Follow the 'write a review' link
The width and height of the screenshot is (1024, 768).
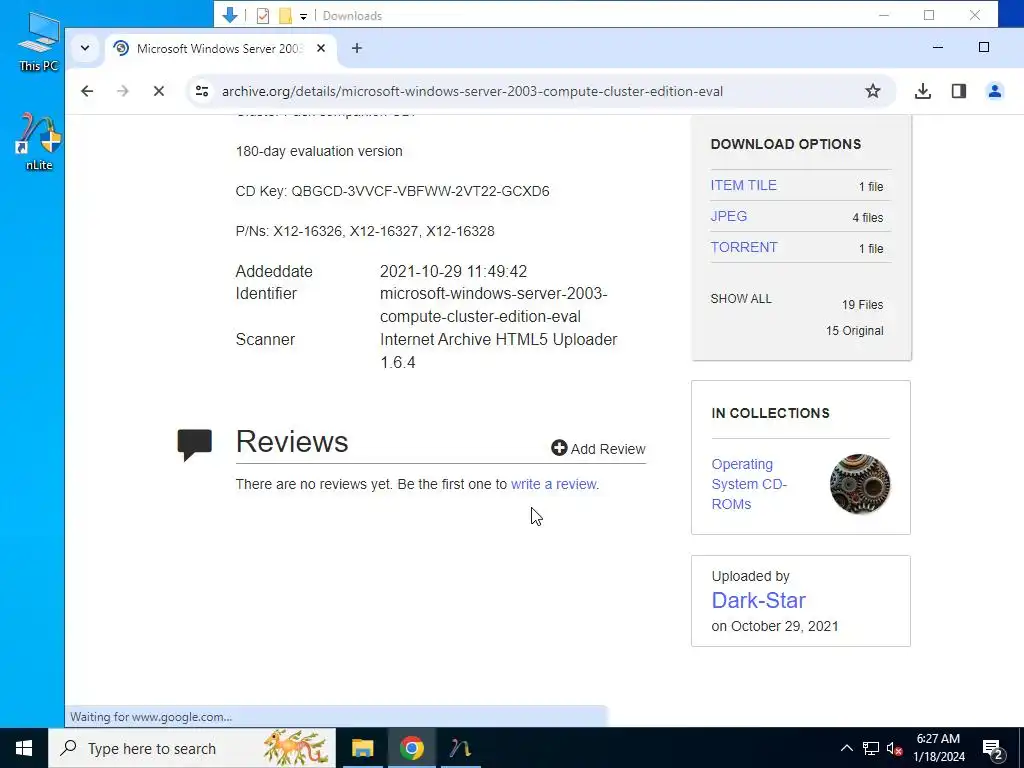554,485
